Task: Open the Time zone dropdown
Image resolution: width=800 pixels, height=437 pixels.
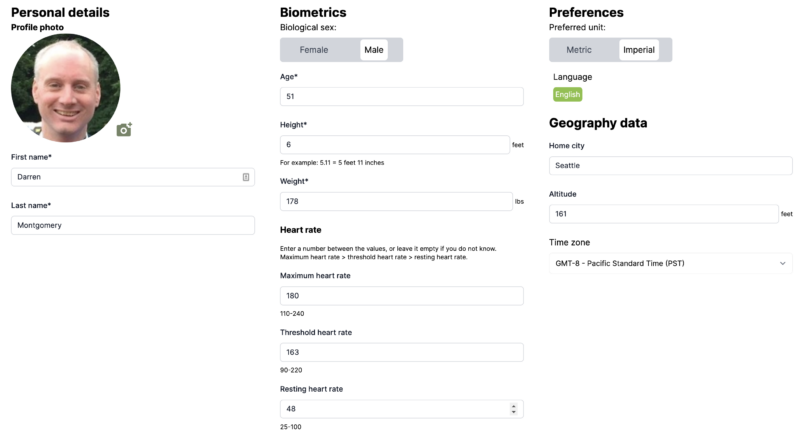Action: click(x=670, y=264)
